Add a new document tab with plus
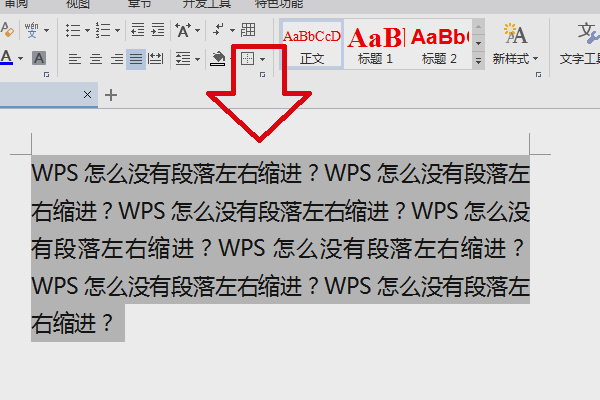600x400 pixels. coord(111,95)
